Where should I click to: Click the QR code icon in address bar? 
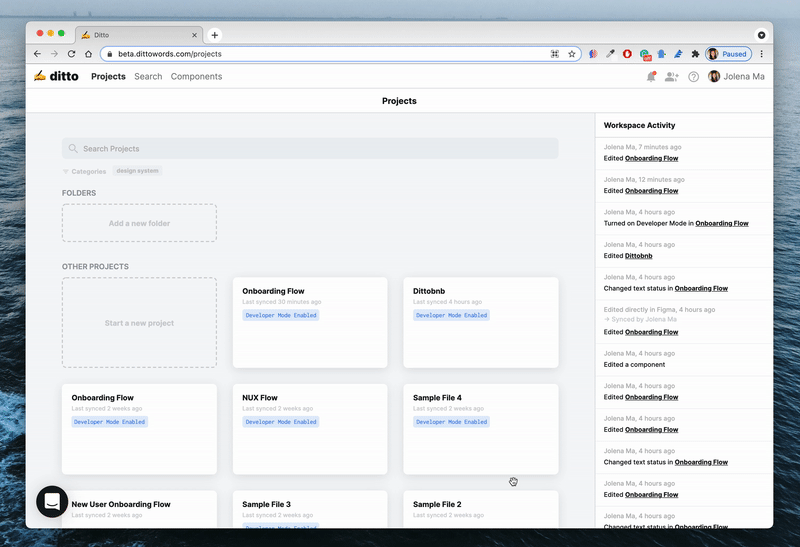[555, 54]
